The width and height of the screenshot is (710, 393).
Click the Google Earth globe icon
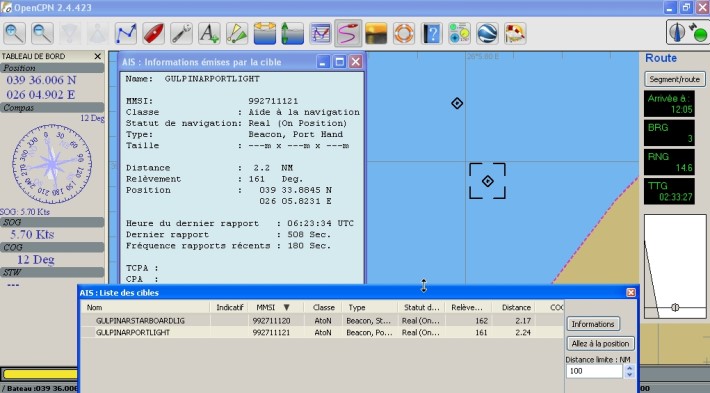coord(487,33)
